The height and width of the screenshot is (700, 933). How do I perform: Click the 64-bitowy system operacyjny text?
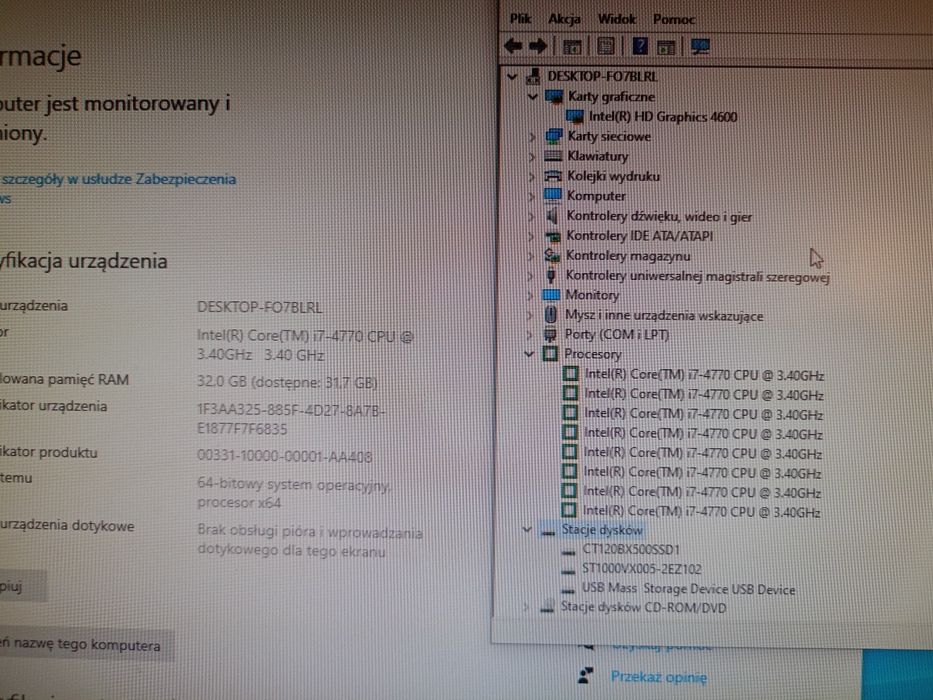click(x=293, y=485)
